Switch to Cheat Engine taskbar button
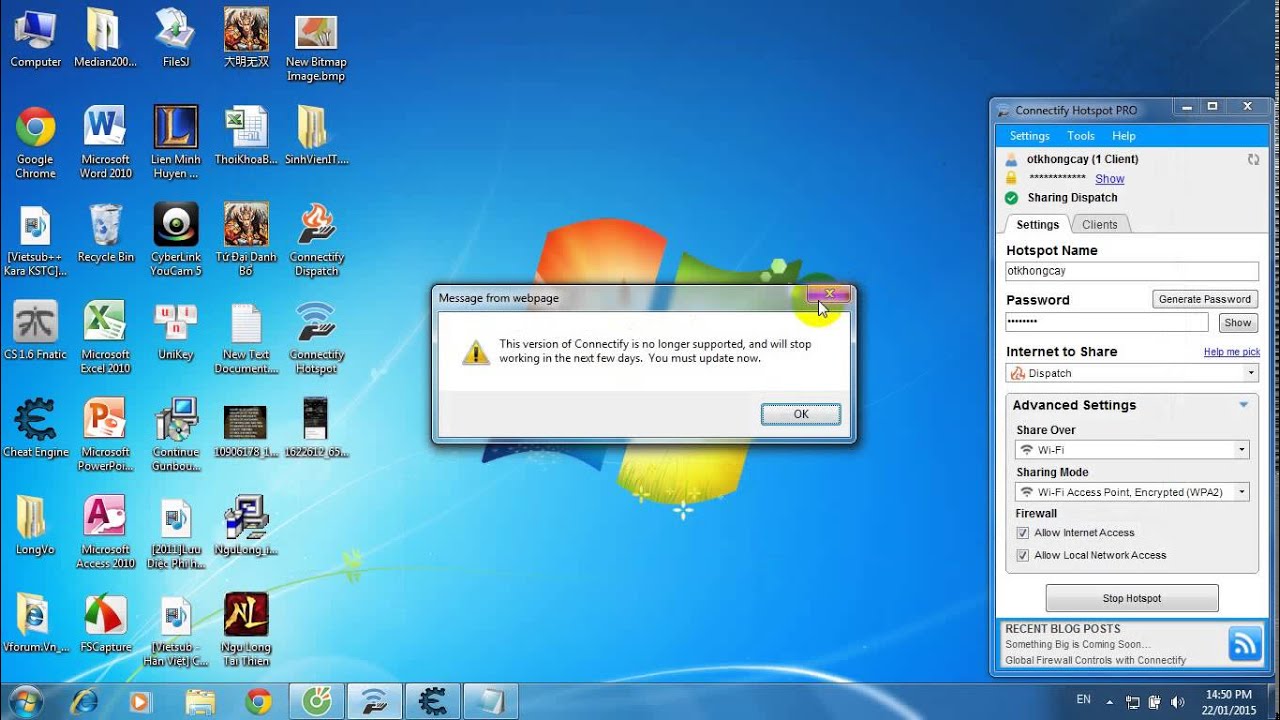This screenshot has width=1280, height=720. pyautogui.click(x=432, y=700)
